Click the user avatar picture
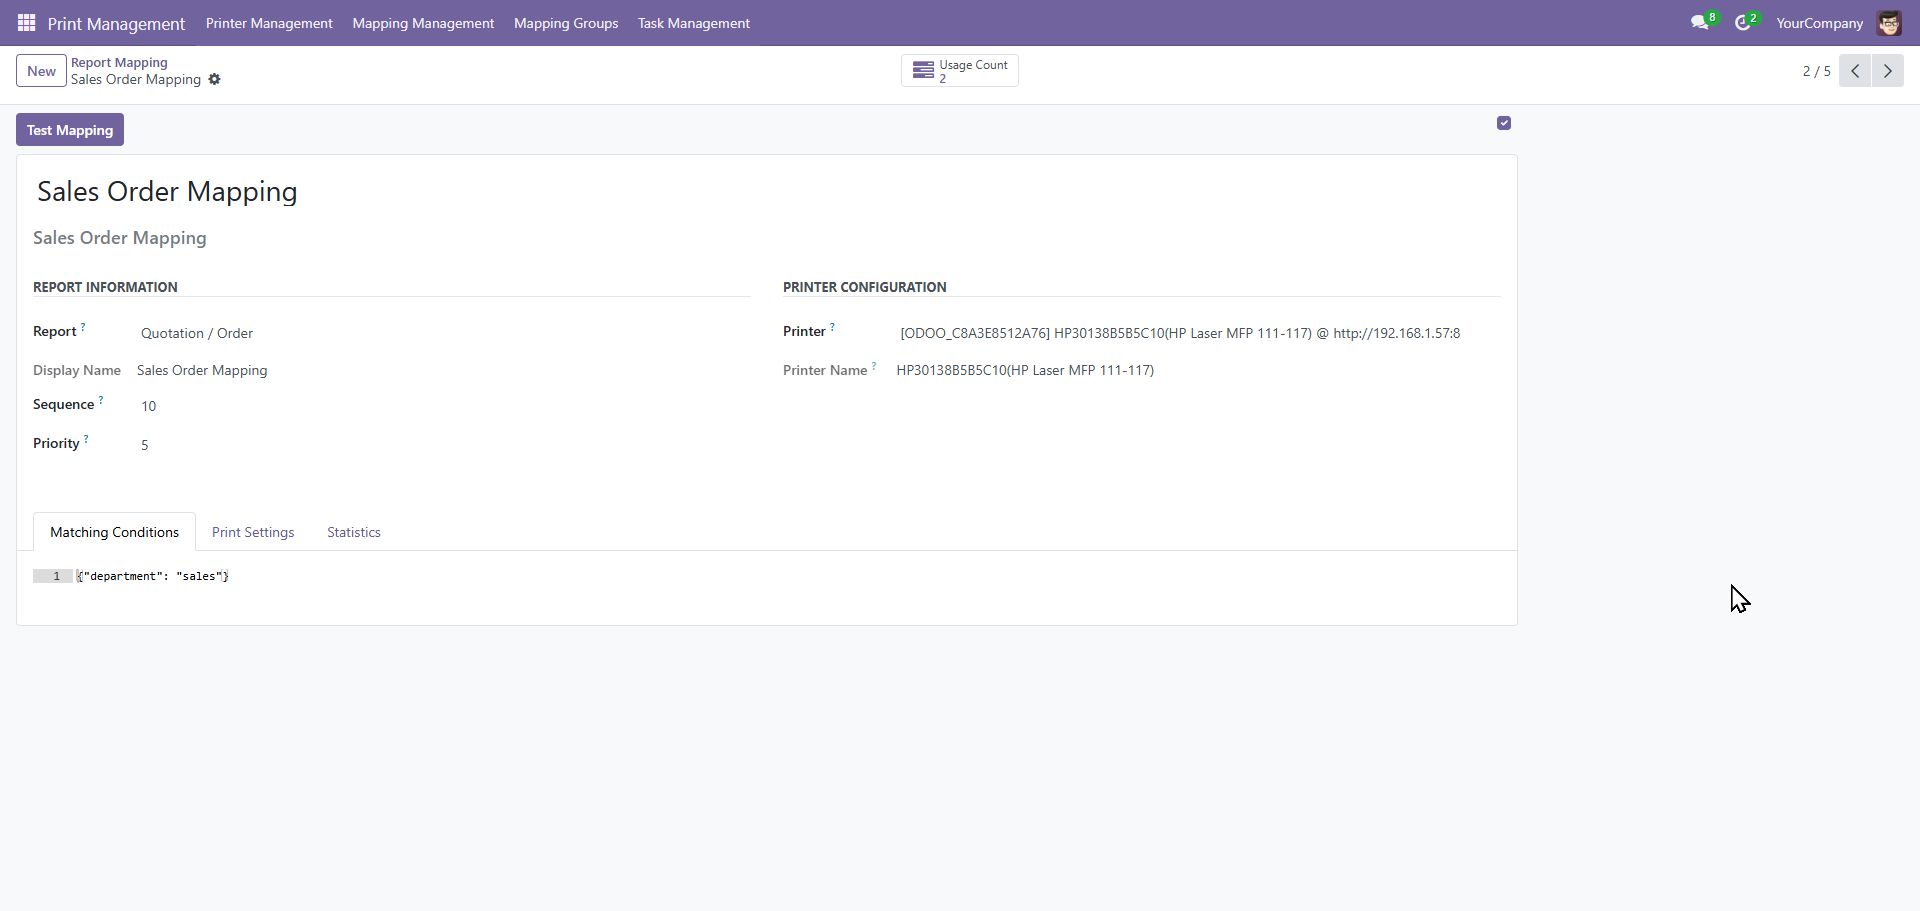The width and height of the screenshot is (1920, 911). coord(1889,23)
